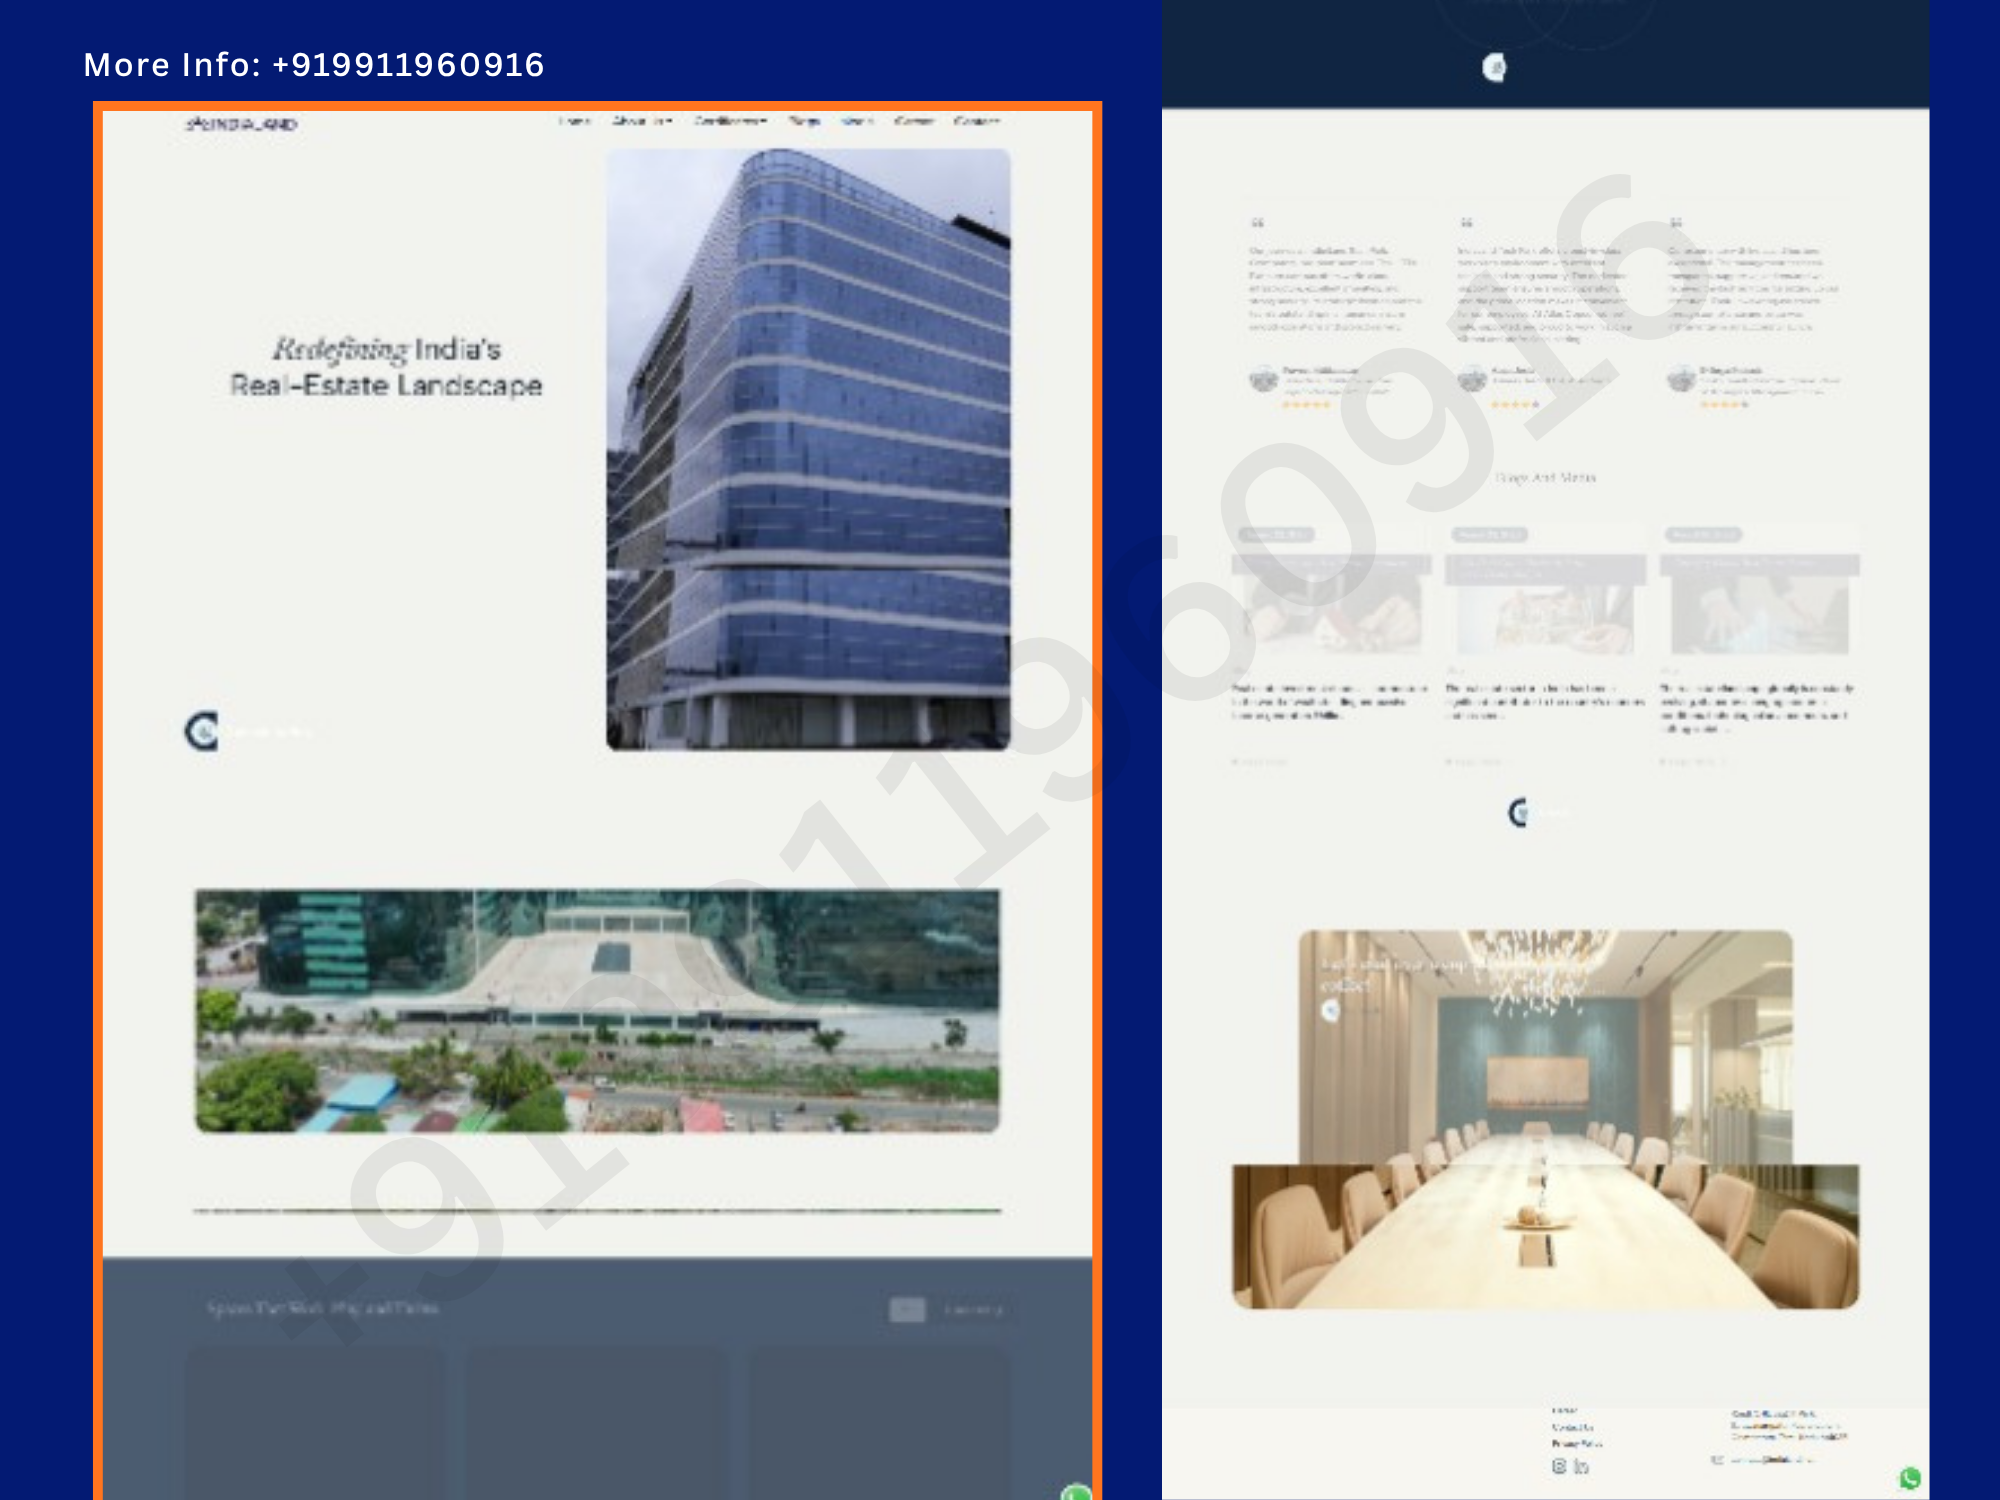Expand the Certifications dropdown menu
The width and height of the screenshot is (2000, 1500).
point(732,120)
